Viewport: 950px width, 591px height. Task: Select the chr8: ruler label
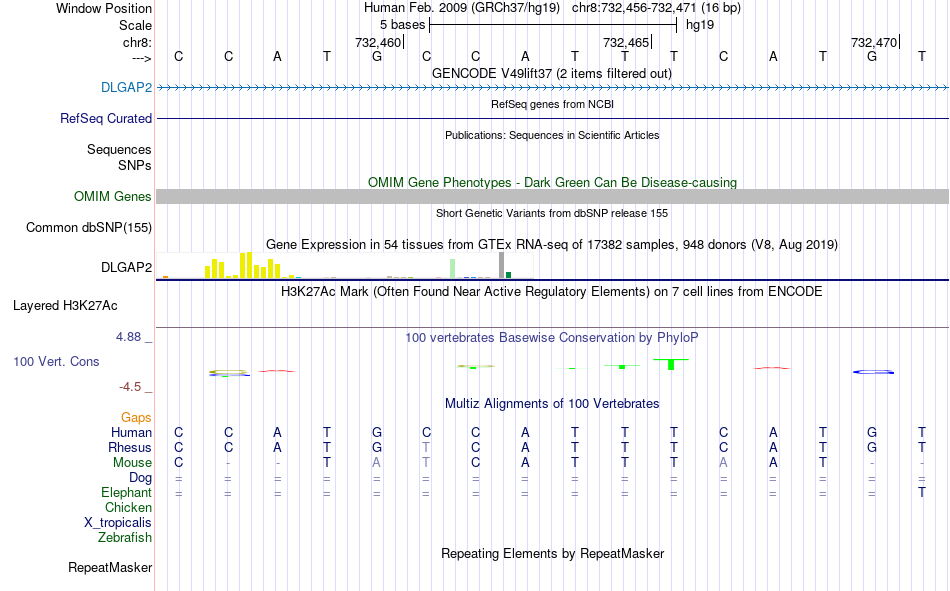pyautogui.click(x=137, y=42)
